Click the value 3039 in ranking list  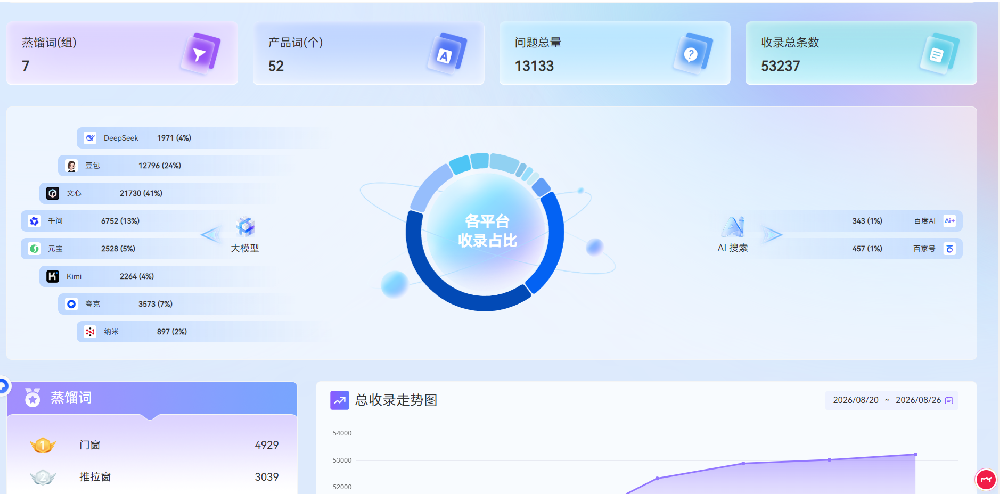pos(267,477)
